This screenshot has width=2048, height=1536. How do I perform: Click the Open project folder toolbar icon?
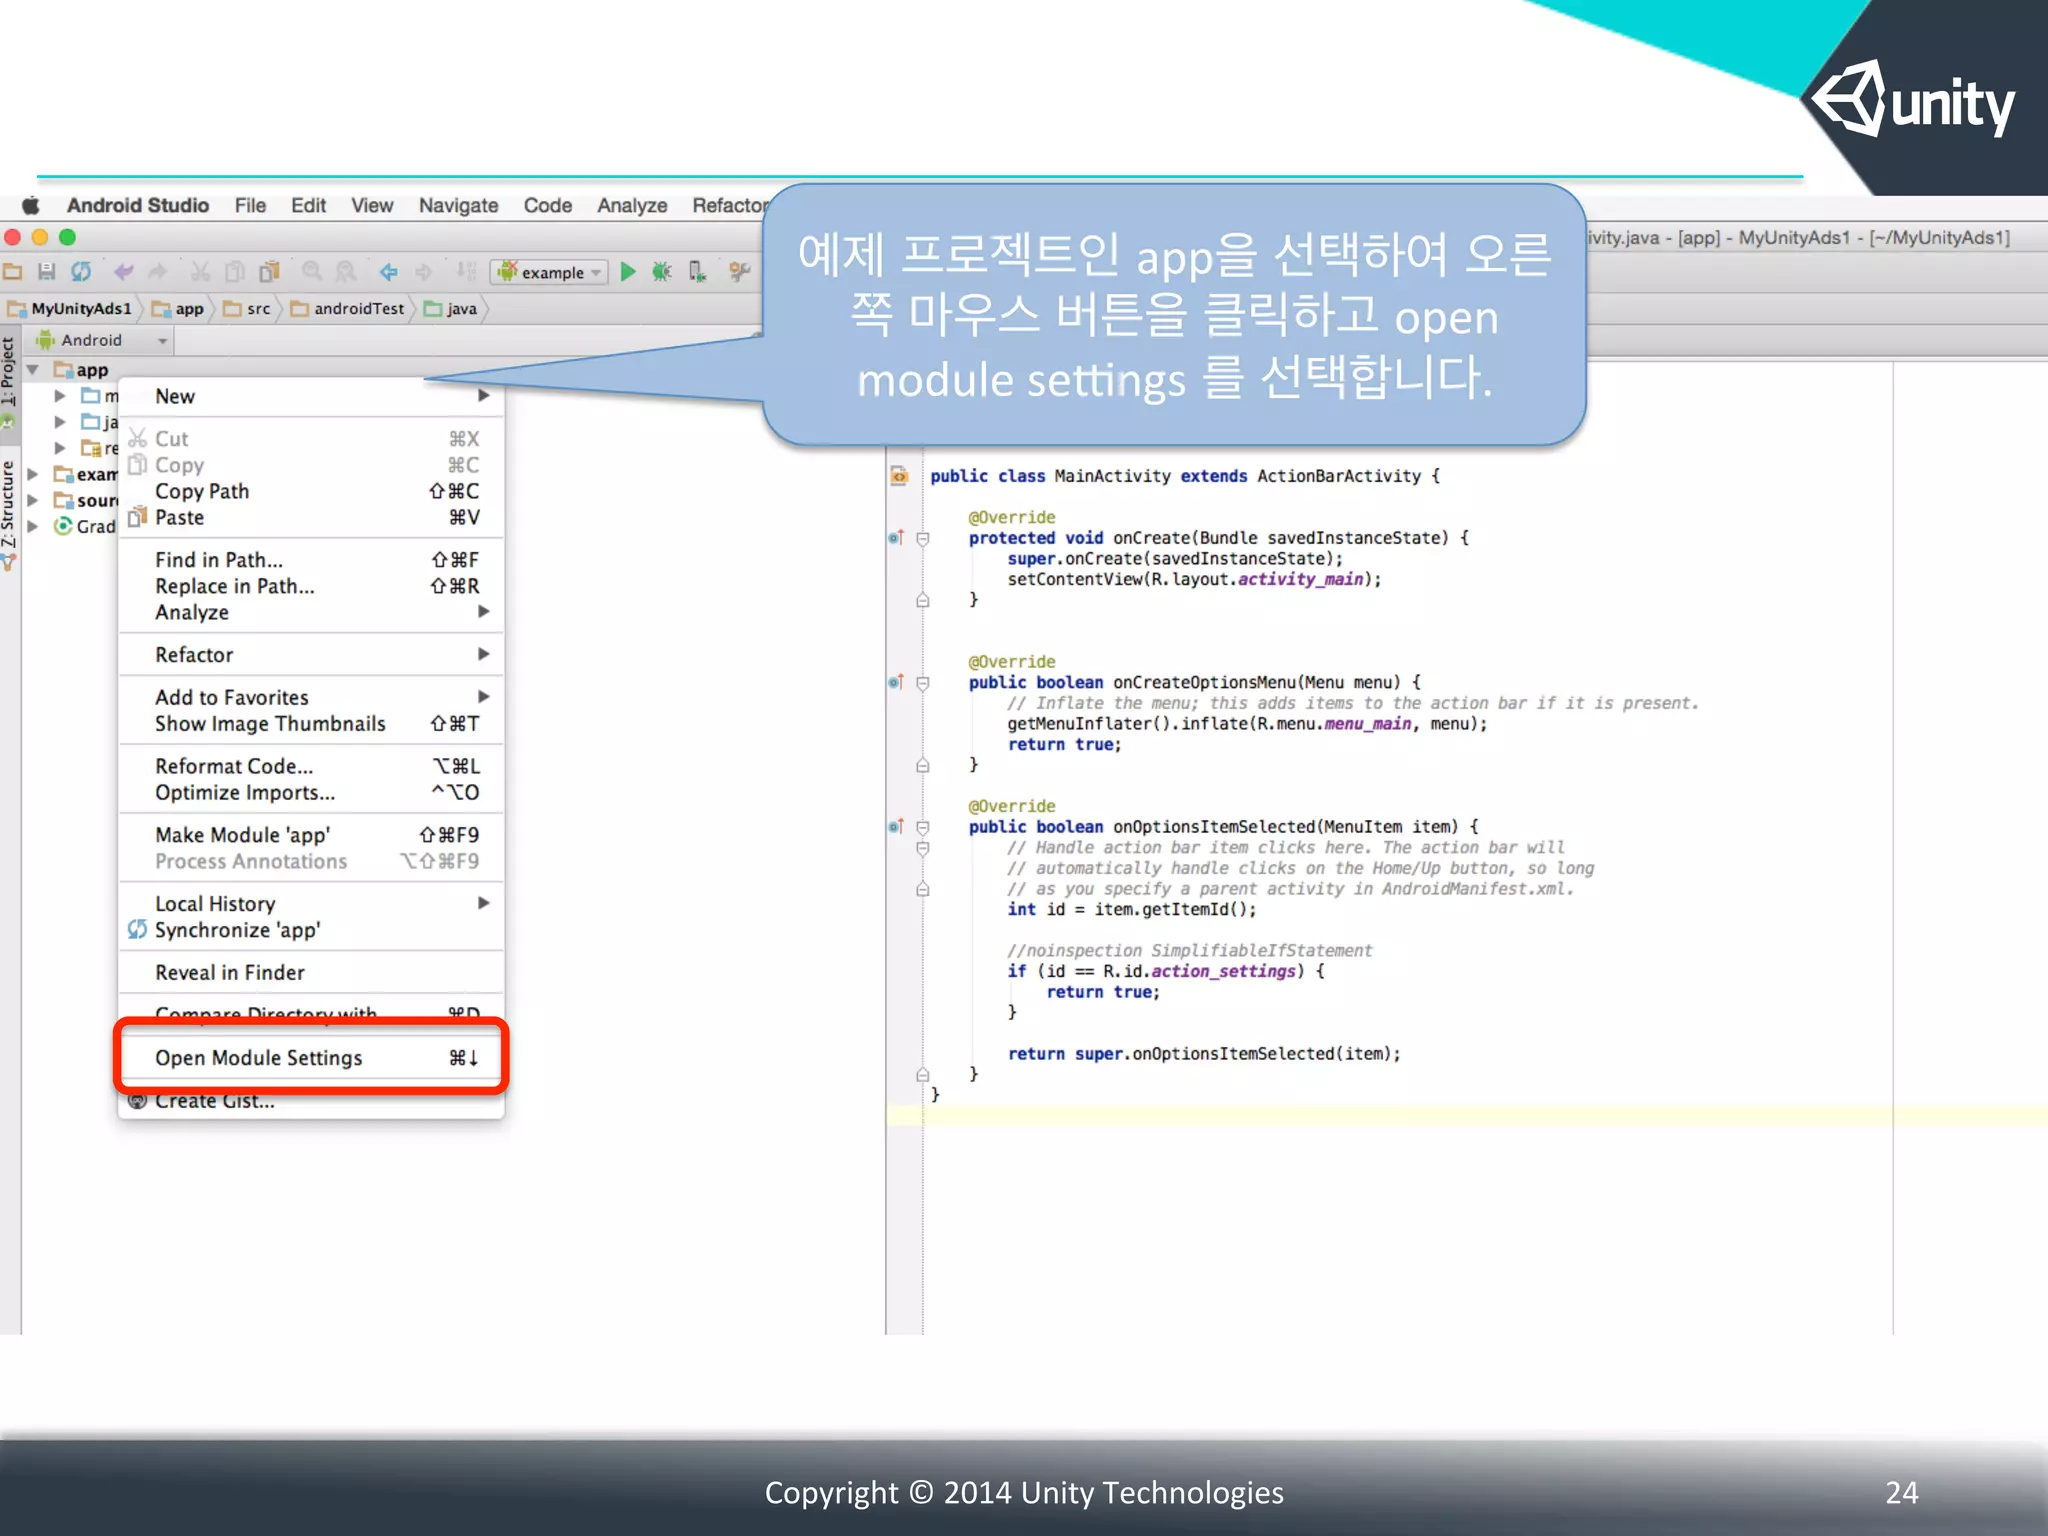tap(13, 272)
